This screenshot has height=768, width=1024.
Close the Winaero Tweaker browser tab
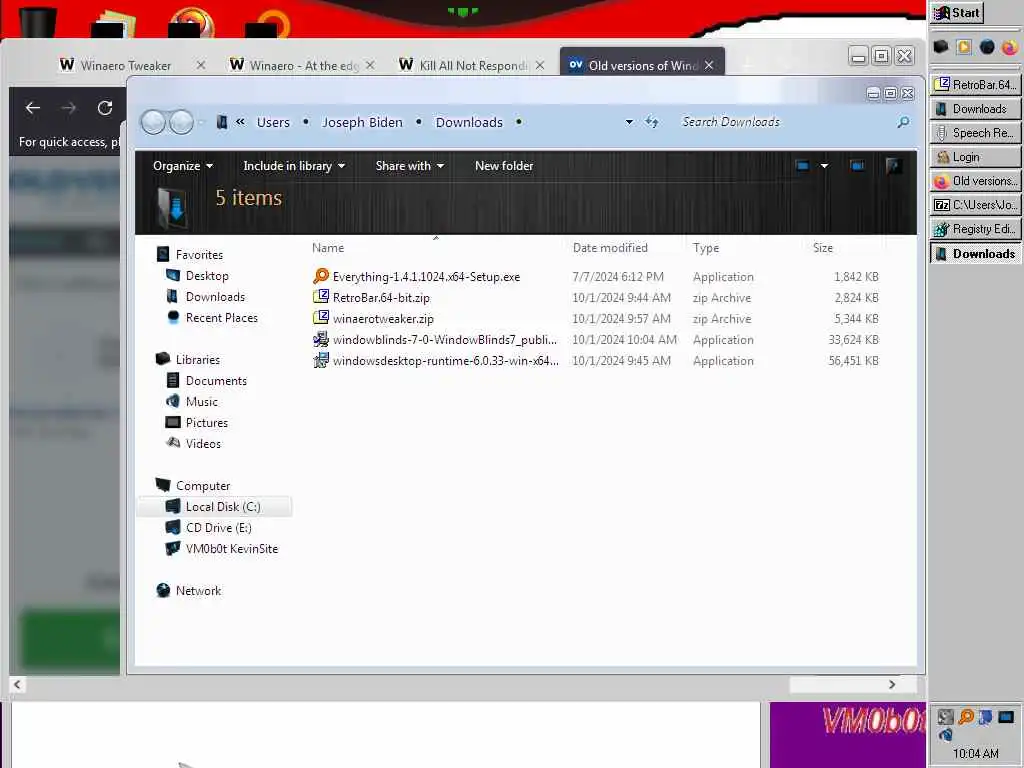pyautogui.click(x=201, y=65)
